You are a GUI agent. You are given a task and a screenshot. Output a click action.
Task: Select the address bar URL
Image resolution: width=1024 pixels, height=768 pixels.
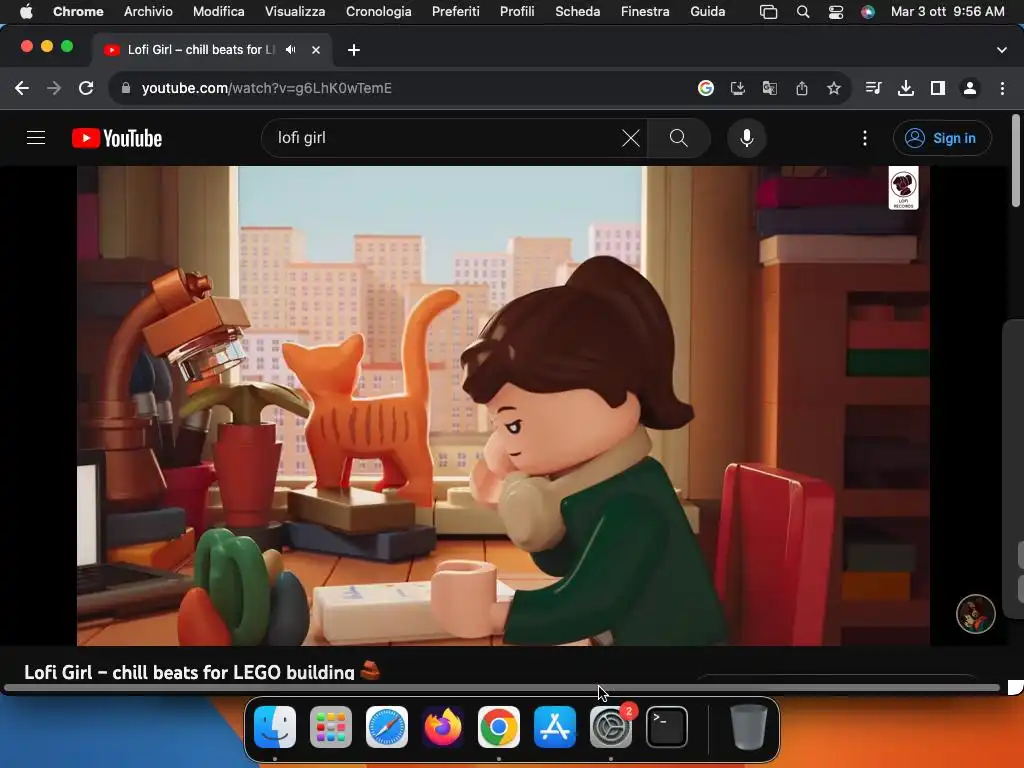click(266, 88)
